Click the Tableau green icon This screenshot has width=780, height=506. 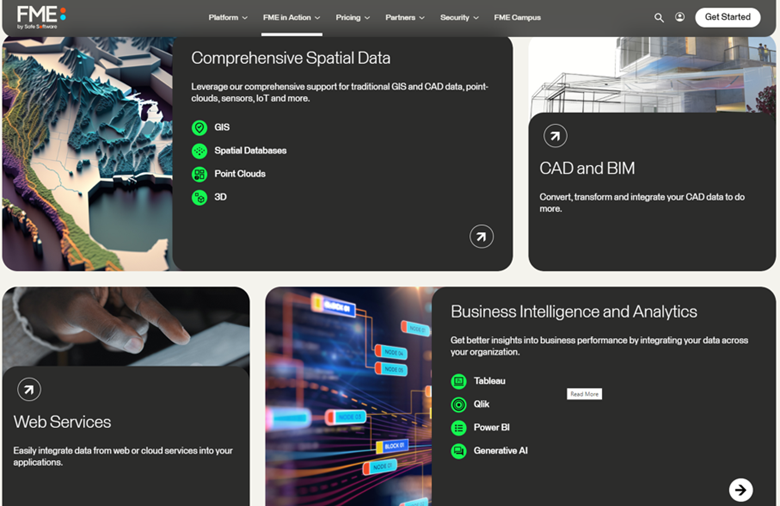(x=459, y=382)
